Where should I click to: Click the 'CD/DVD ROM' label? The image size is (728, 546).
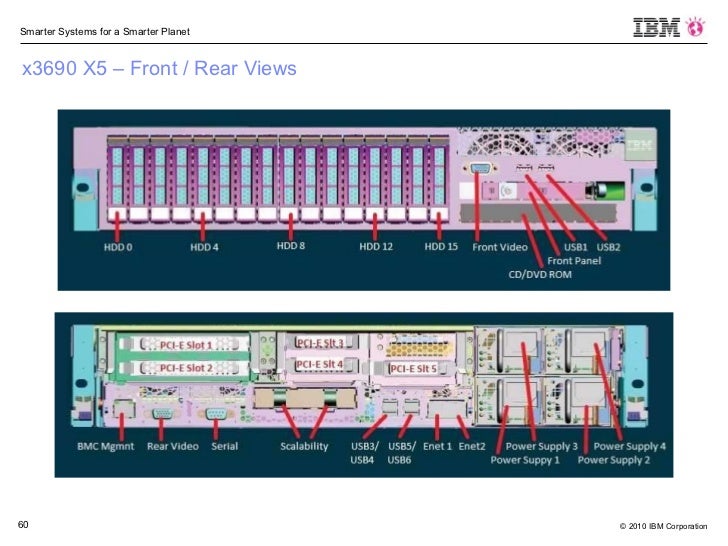coord(540,274)
